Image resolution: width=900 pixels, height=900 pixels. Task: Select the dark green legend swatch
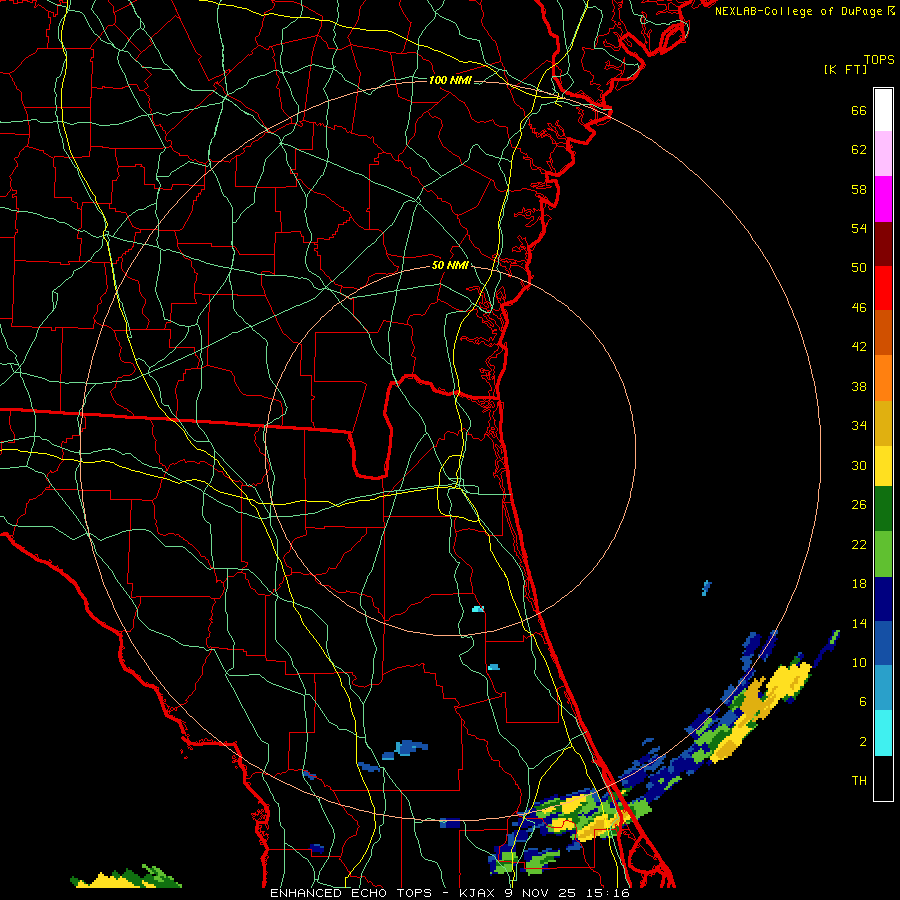coord(883,509)
